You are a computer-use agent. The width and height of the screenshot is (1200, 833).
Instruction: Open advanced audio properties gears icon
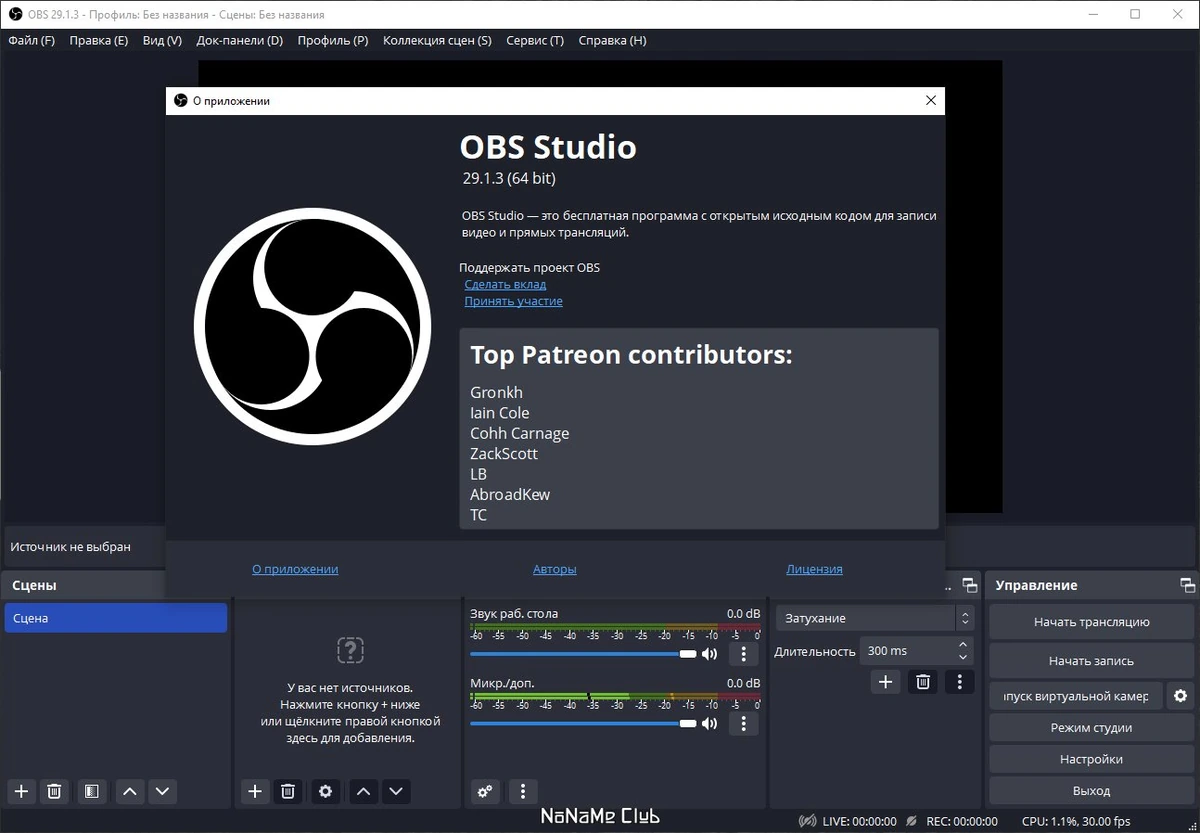485,791
